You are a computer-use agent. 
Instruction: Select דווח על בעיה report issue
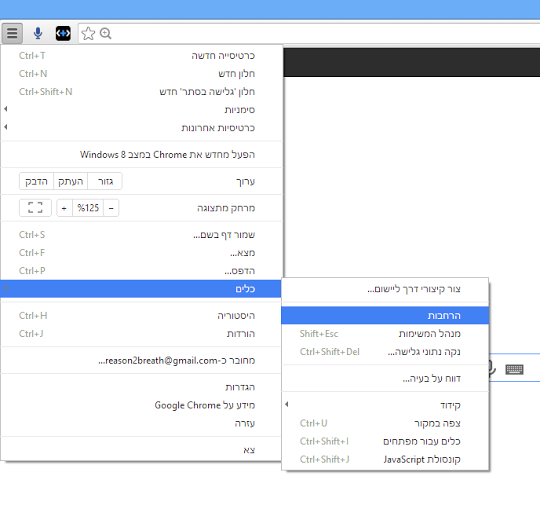tap(385, 378)
